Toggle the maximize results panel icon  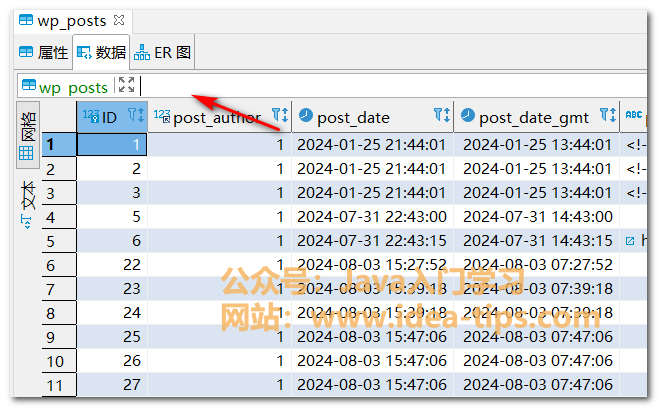point(126,85)
